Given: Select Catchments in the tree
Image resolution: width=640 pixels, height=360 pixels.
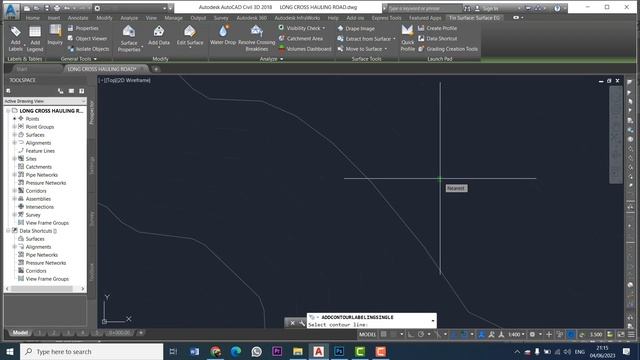Looking at the screenshot, I should tap(39, 167).
